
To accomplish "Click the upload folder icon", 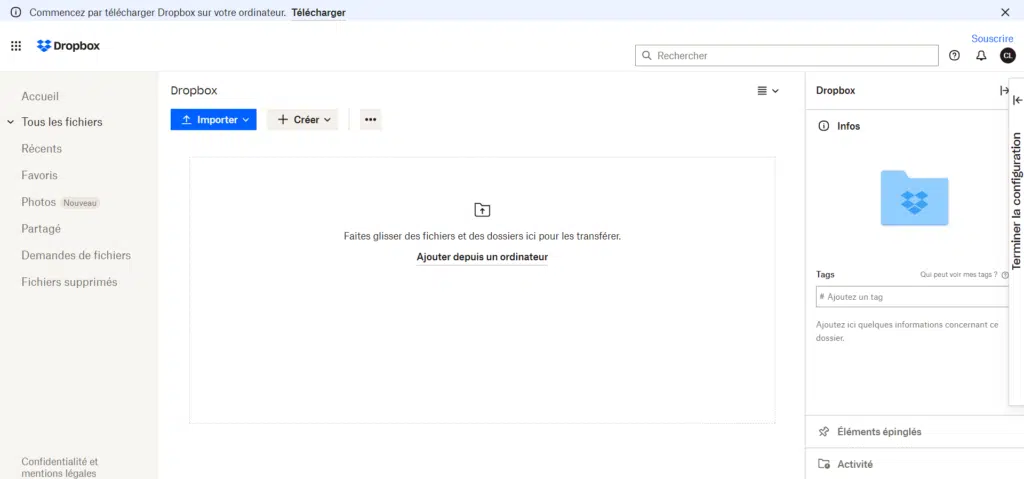I will click(482, 210).
